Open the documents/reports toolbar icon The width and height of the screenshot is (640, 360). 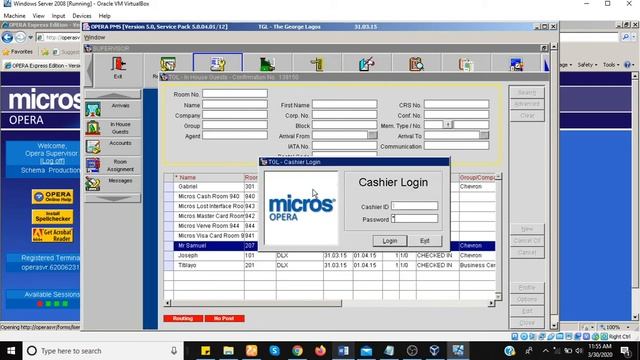[x=466, y=64]
